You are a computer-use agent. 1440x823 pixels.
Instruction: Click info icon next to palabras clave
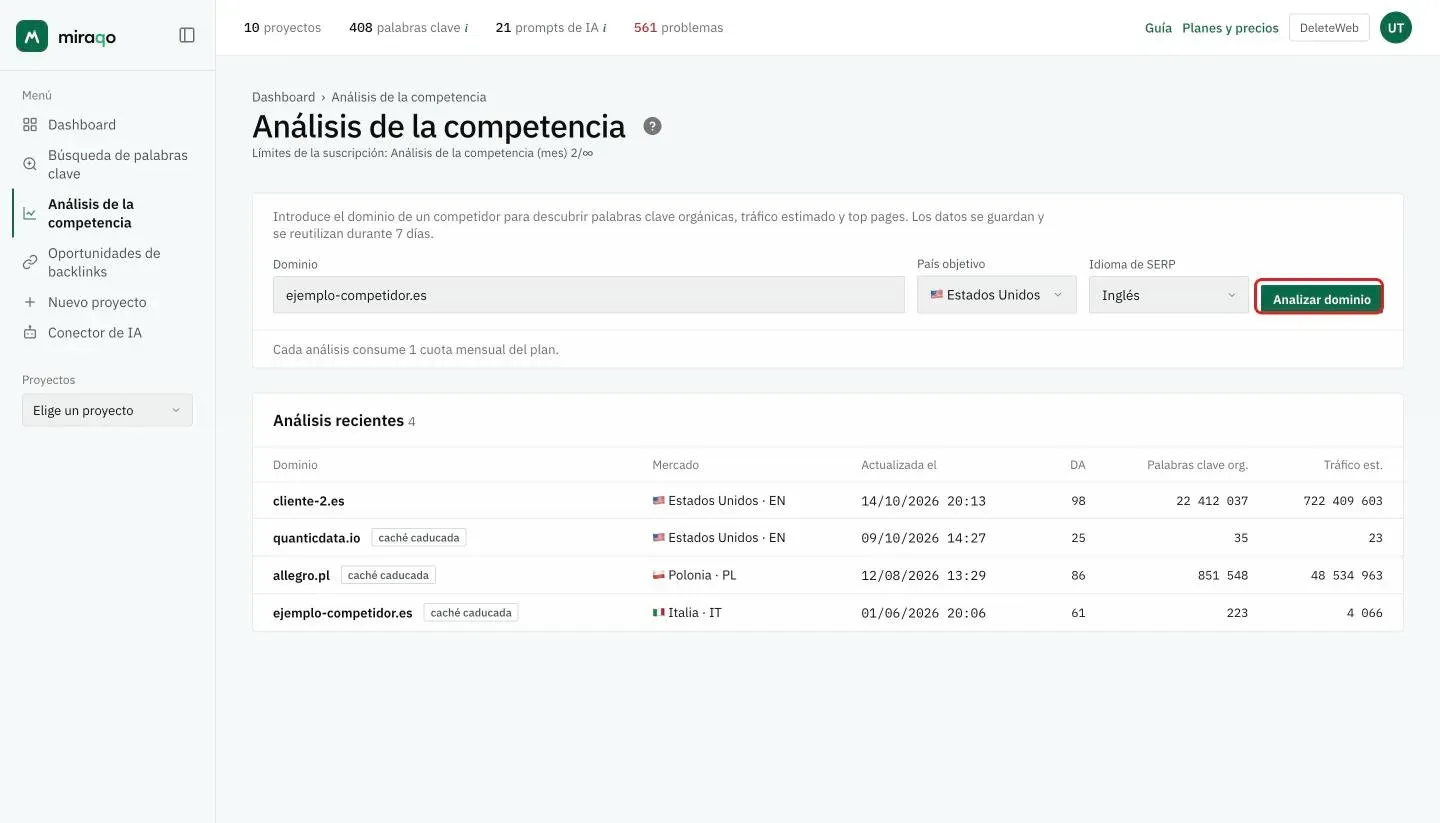pyautogui.click(x=466, y=28)
